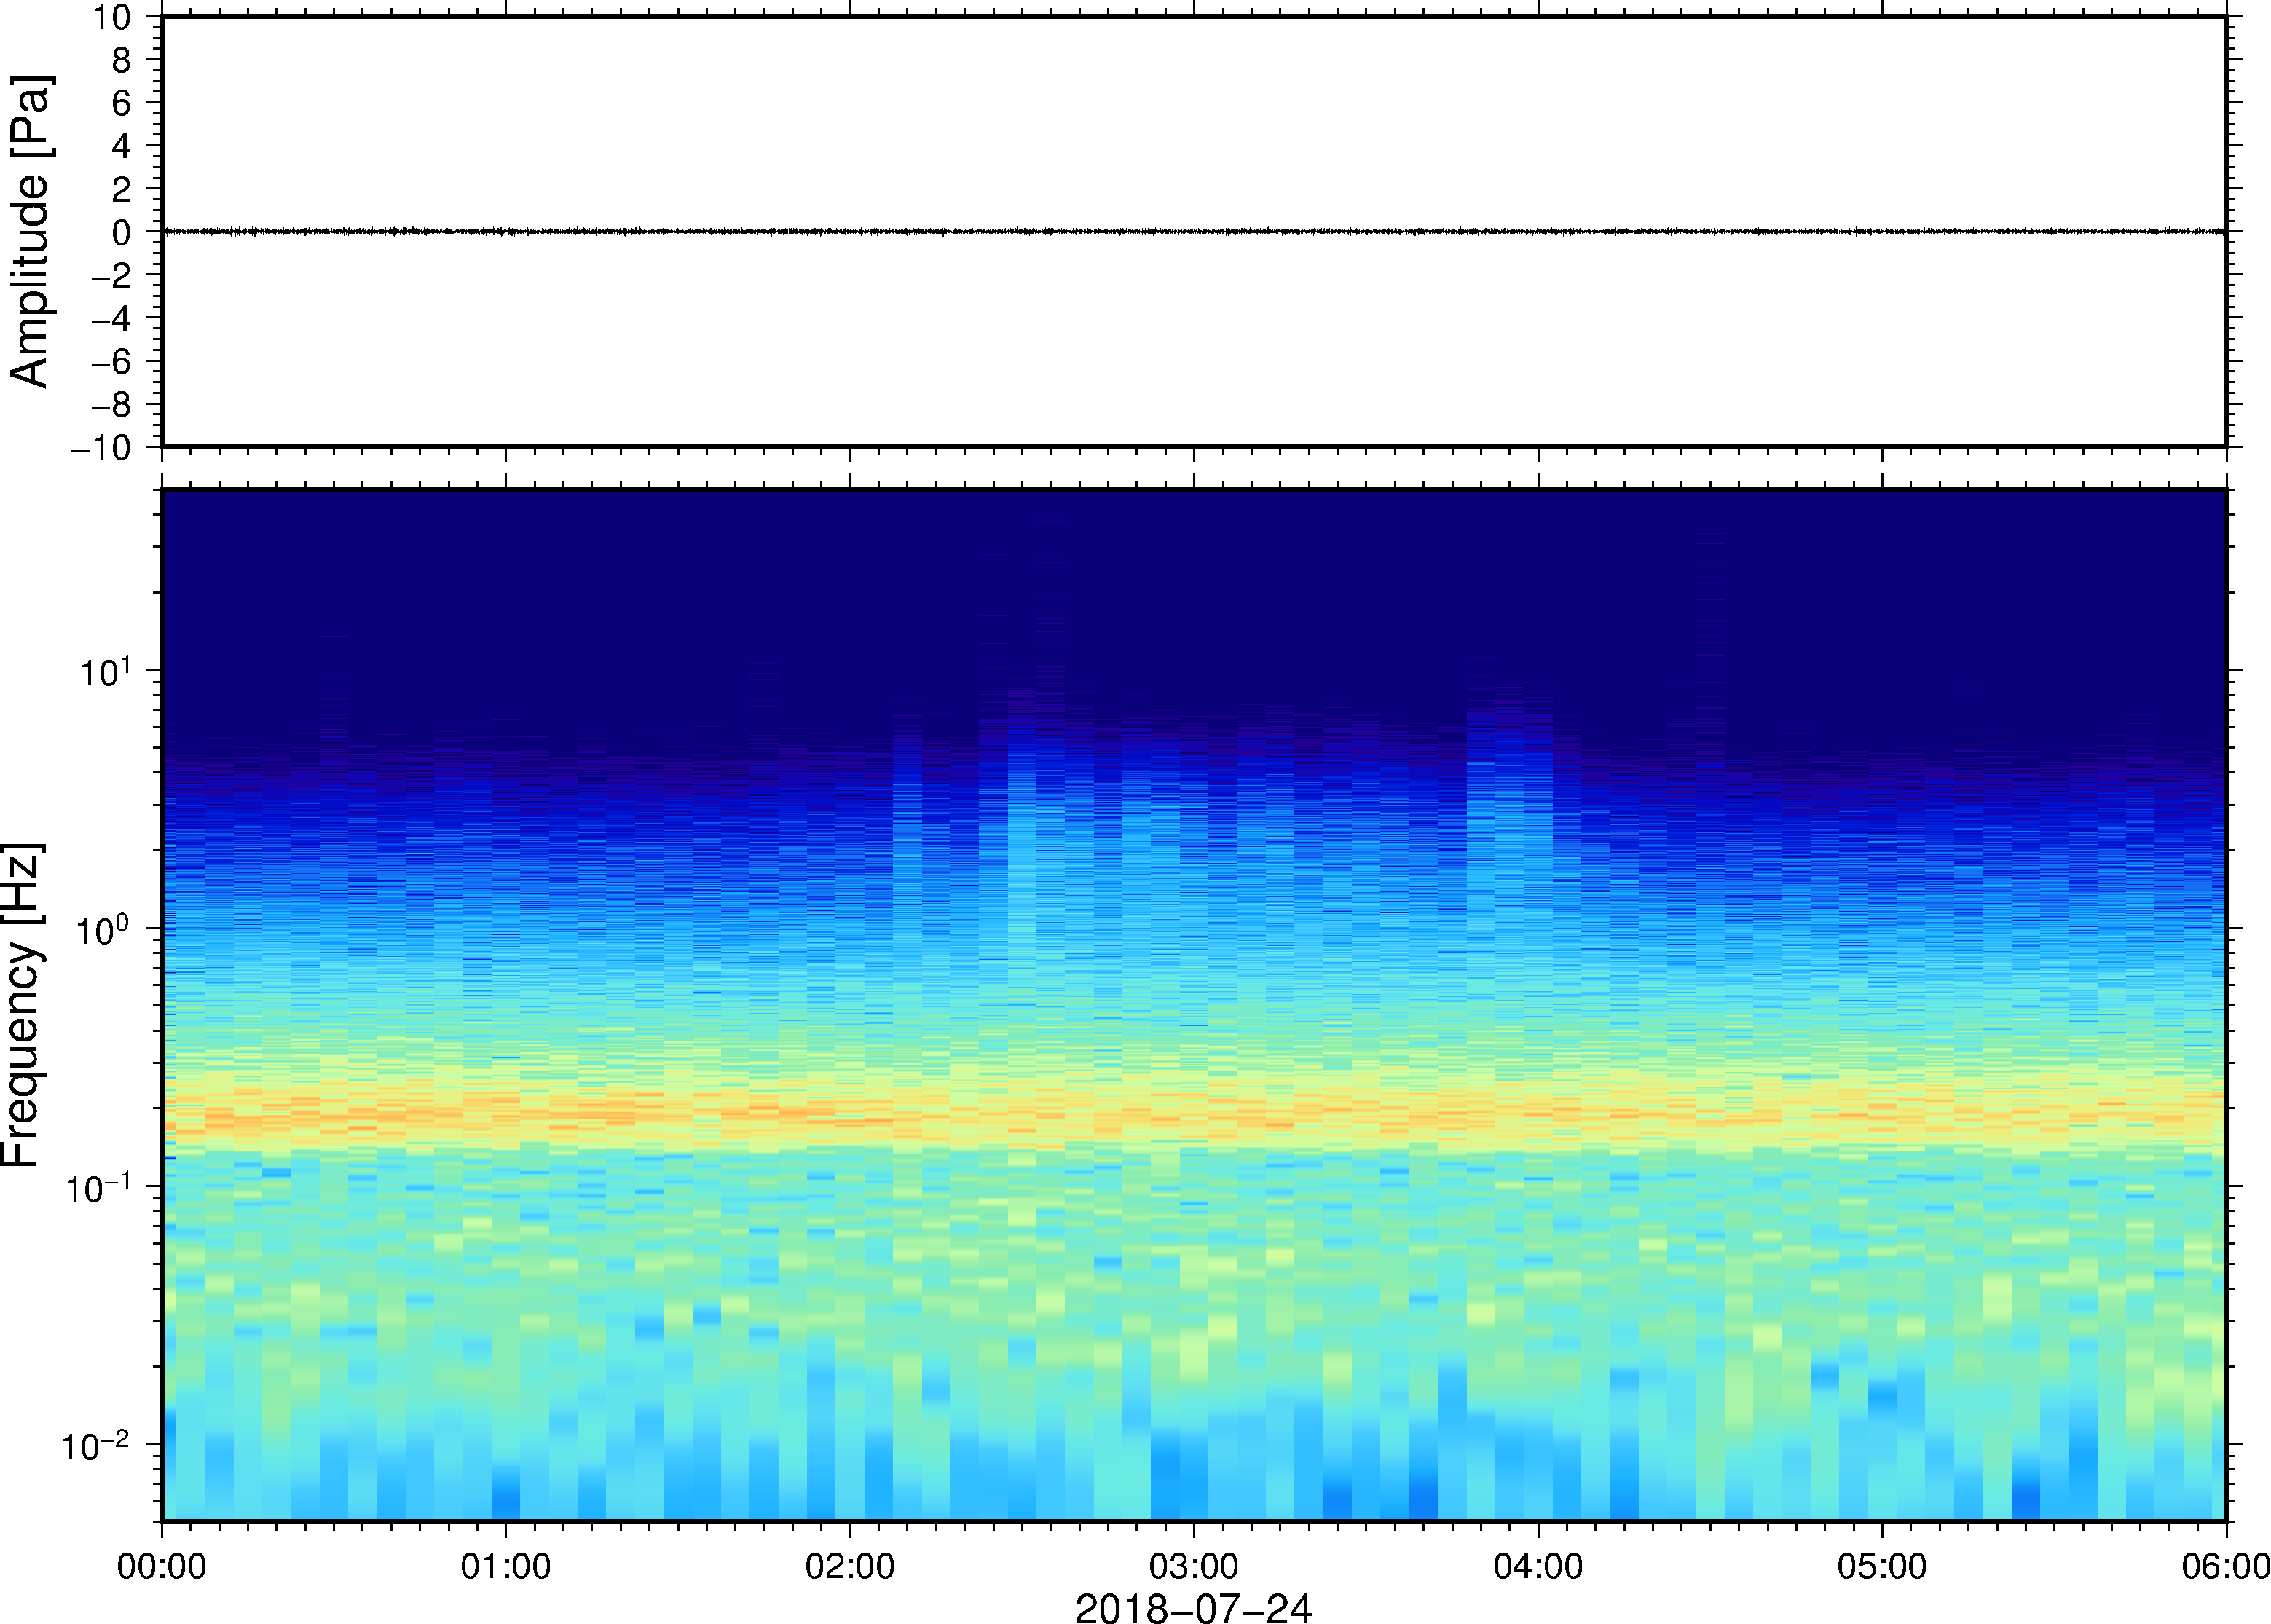Click amplitude tick label 8

pyautogui.click(x=122, y=60)
